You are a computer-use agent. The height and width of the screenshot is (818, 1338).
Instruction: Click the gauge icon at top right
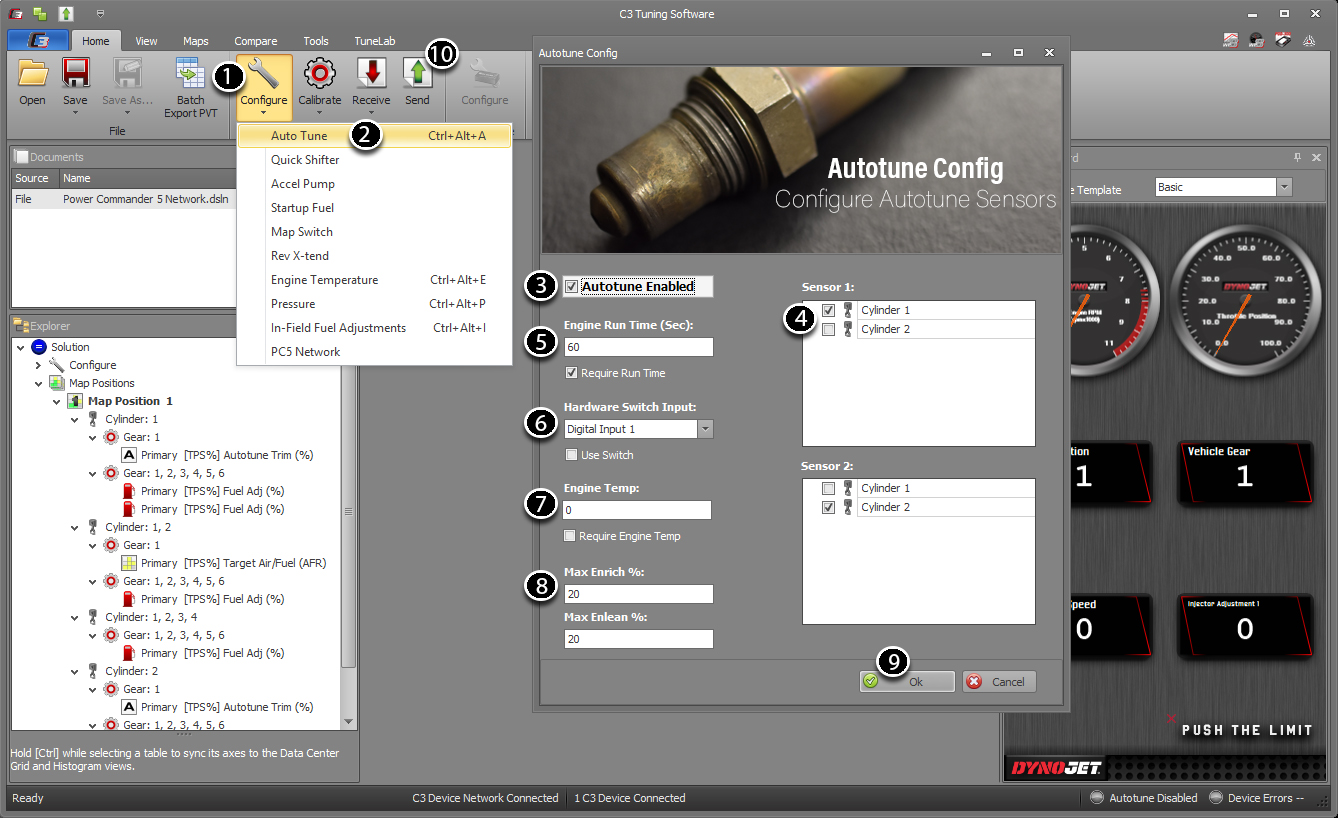(x=1258, y=41)
